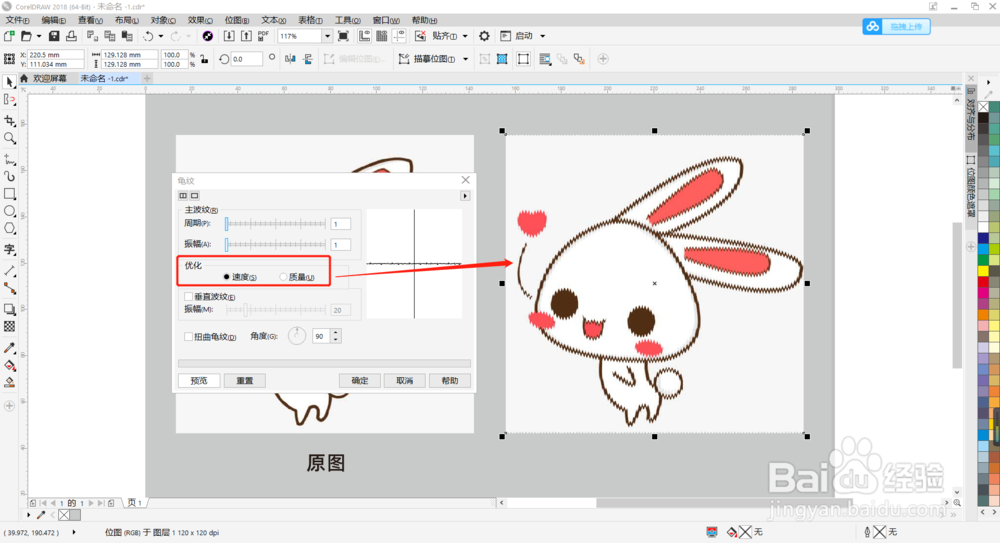The width and height of the screenshot is (1000, 543).
Task: Select the Shape tool in toolbox
Action: 9,100
